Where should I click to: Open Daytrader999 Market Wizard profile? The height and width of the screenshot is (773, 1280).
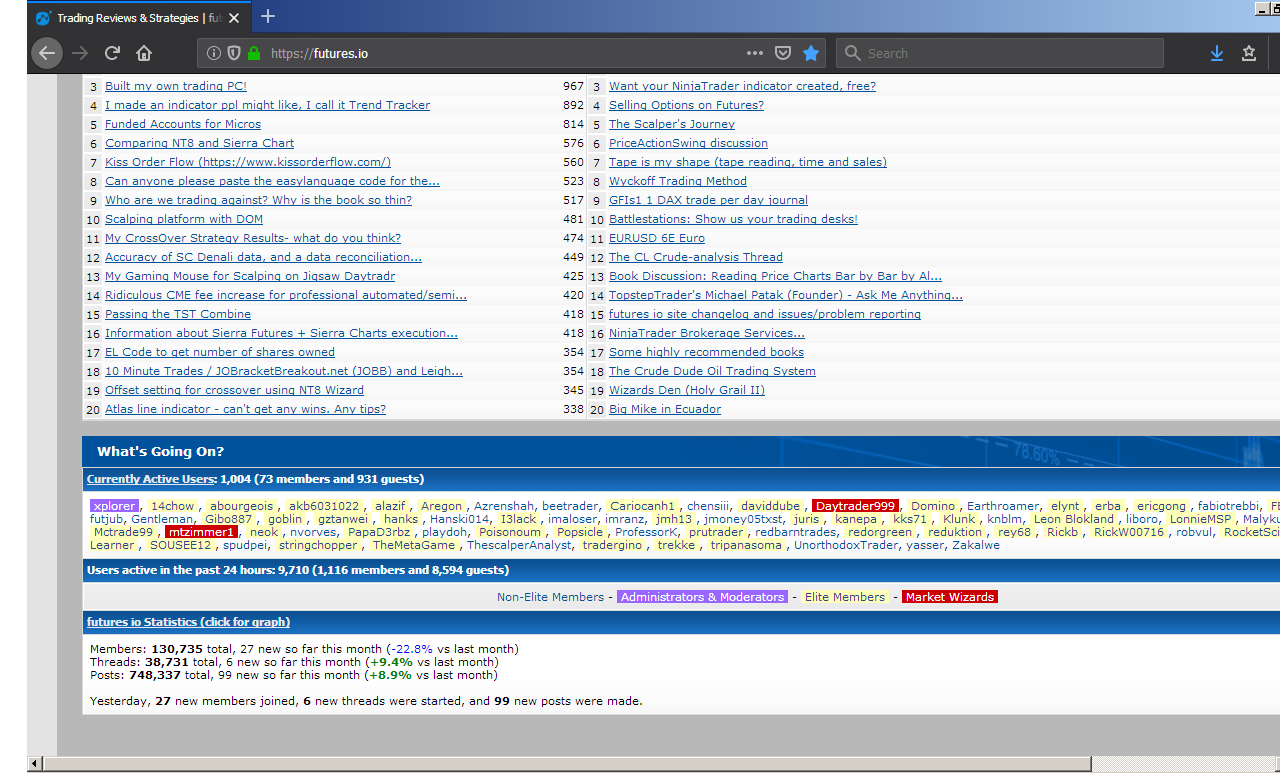tap(855, 506)
